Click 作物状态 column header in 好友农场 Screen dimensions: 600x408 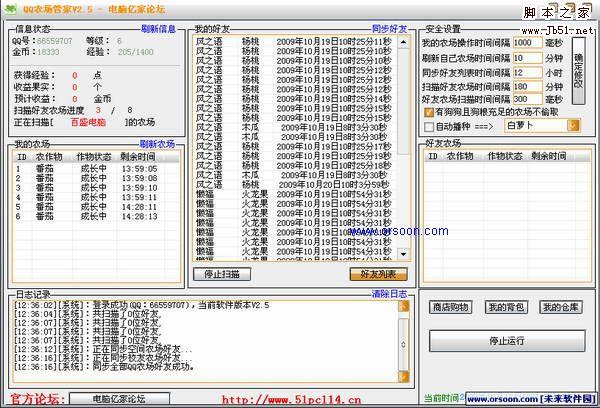click(505, 156)
